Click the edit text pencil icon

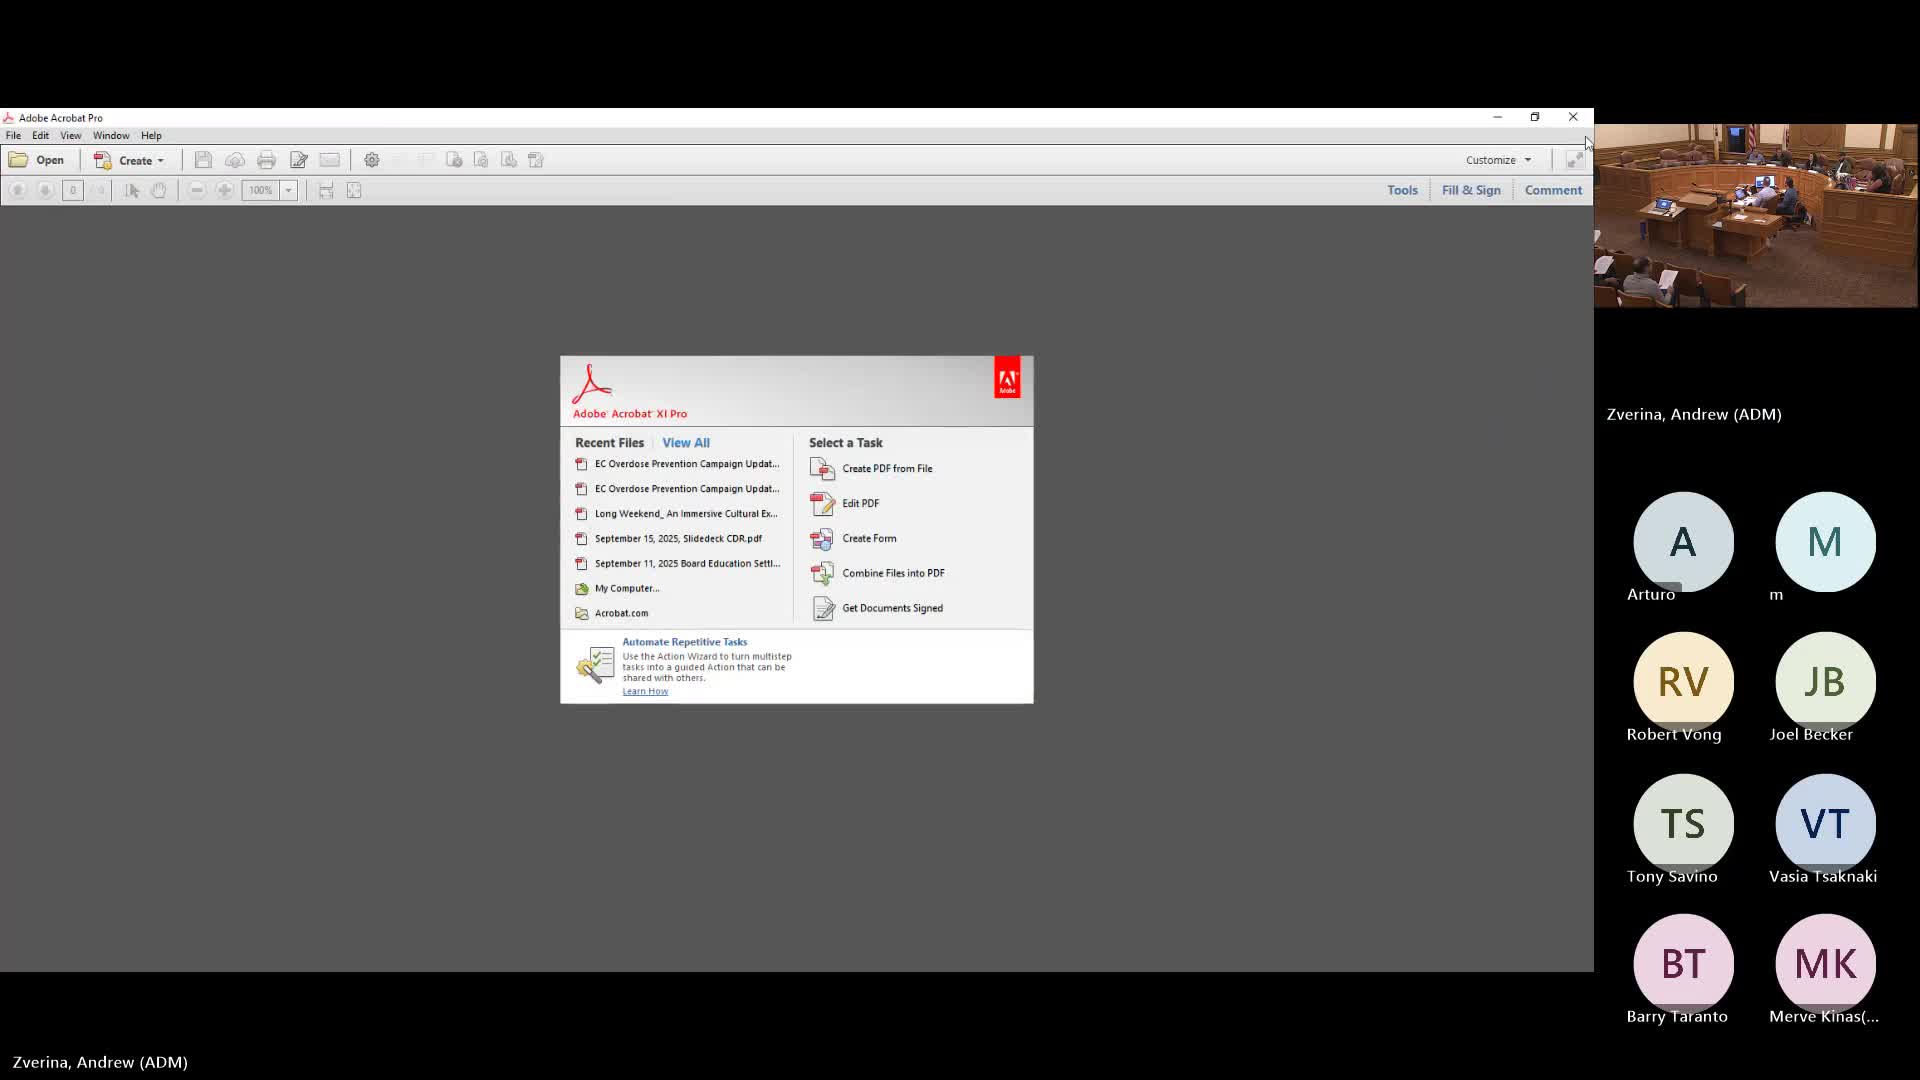coord(298,160)
